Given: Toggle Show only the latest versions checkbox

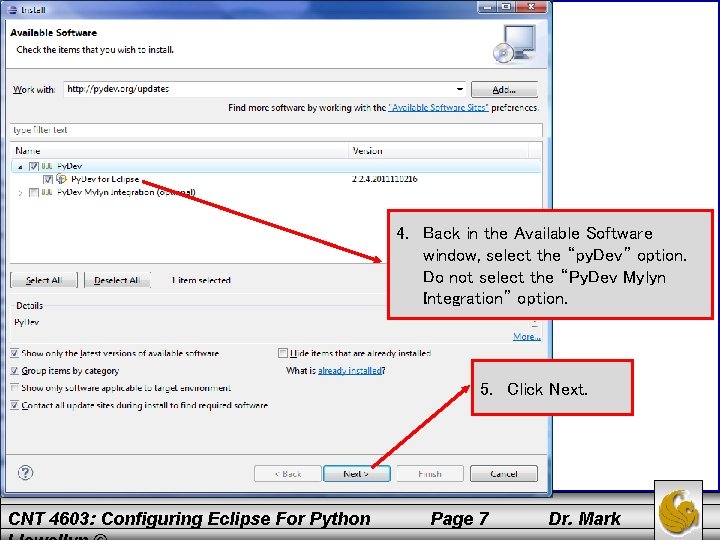Looking at the screenshot, I should click(14, 353).
